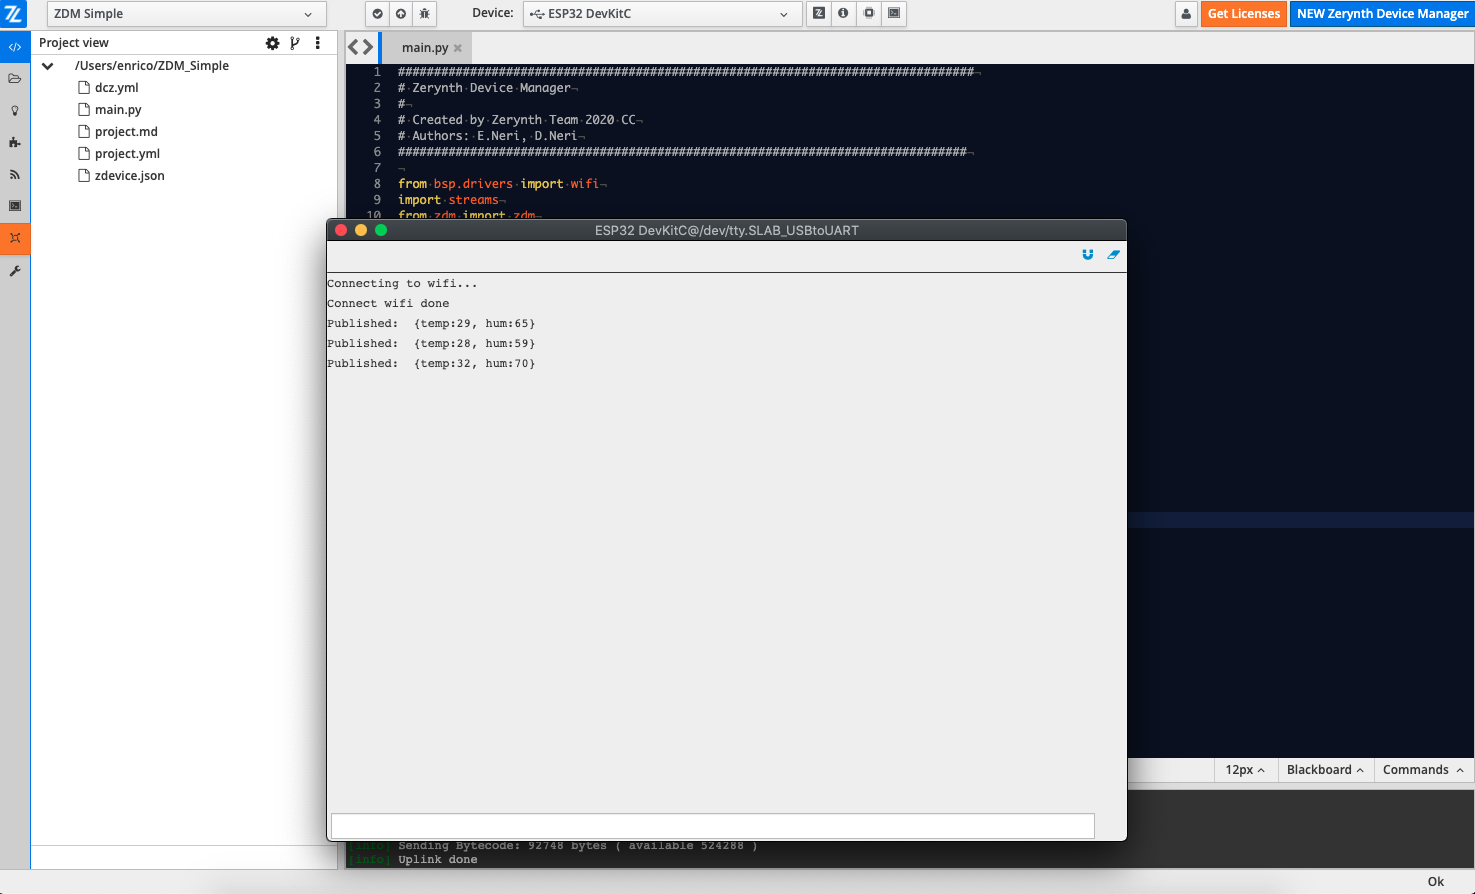Open main.py in the project tree
Viewport: 1475px width, 894px height.
click(118, 110)
